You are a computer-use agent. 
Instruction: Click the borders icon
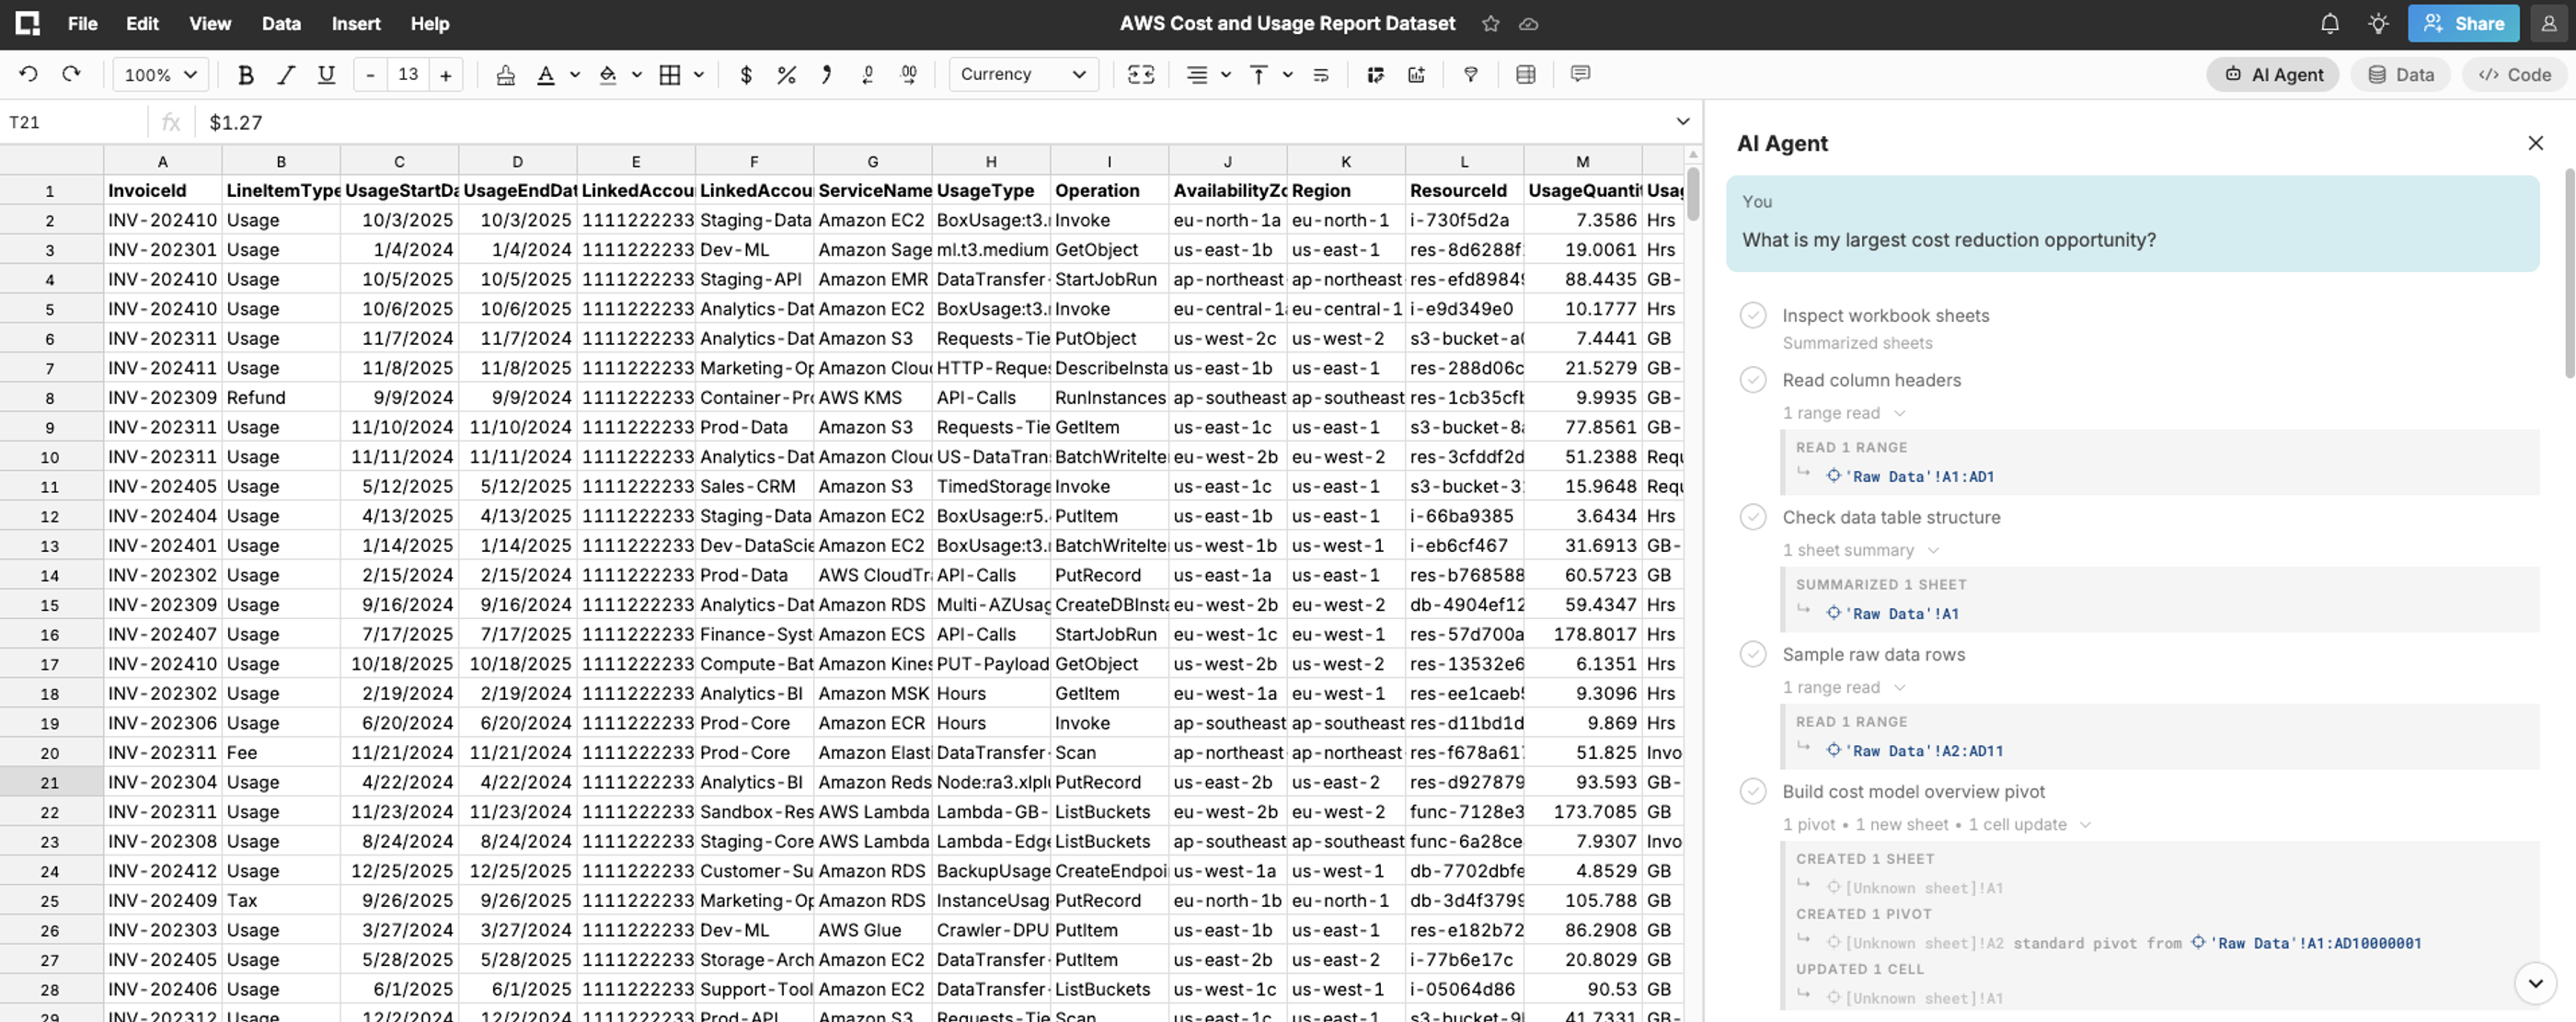pos(669,74)
